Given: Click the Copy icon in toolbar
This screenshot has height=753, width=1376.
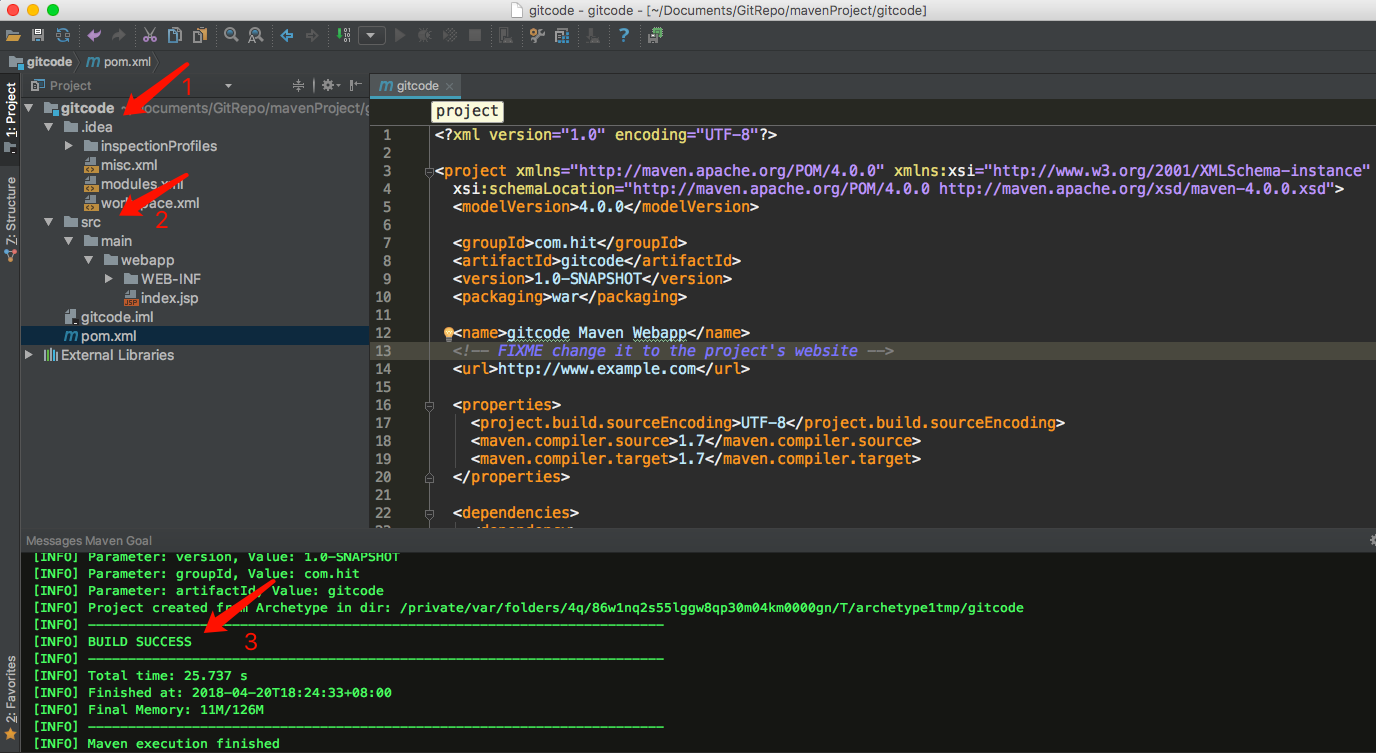Looking at the screenshot, I should click(175, 35).
